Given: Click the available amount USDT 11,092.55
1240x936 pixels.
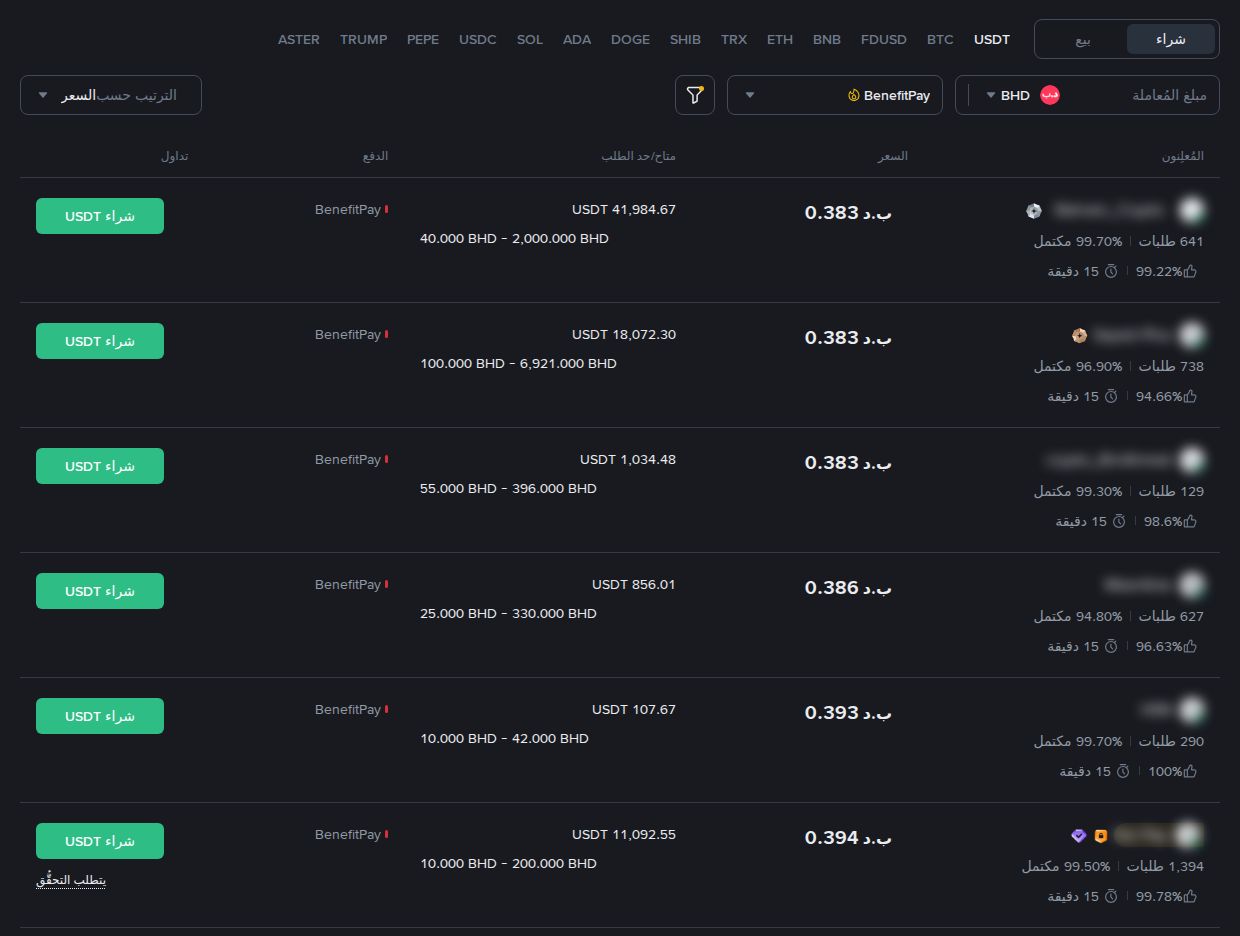Looking at the screenshot, I should pyautogui.click(x=624, y=834).
